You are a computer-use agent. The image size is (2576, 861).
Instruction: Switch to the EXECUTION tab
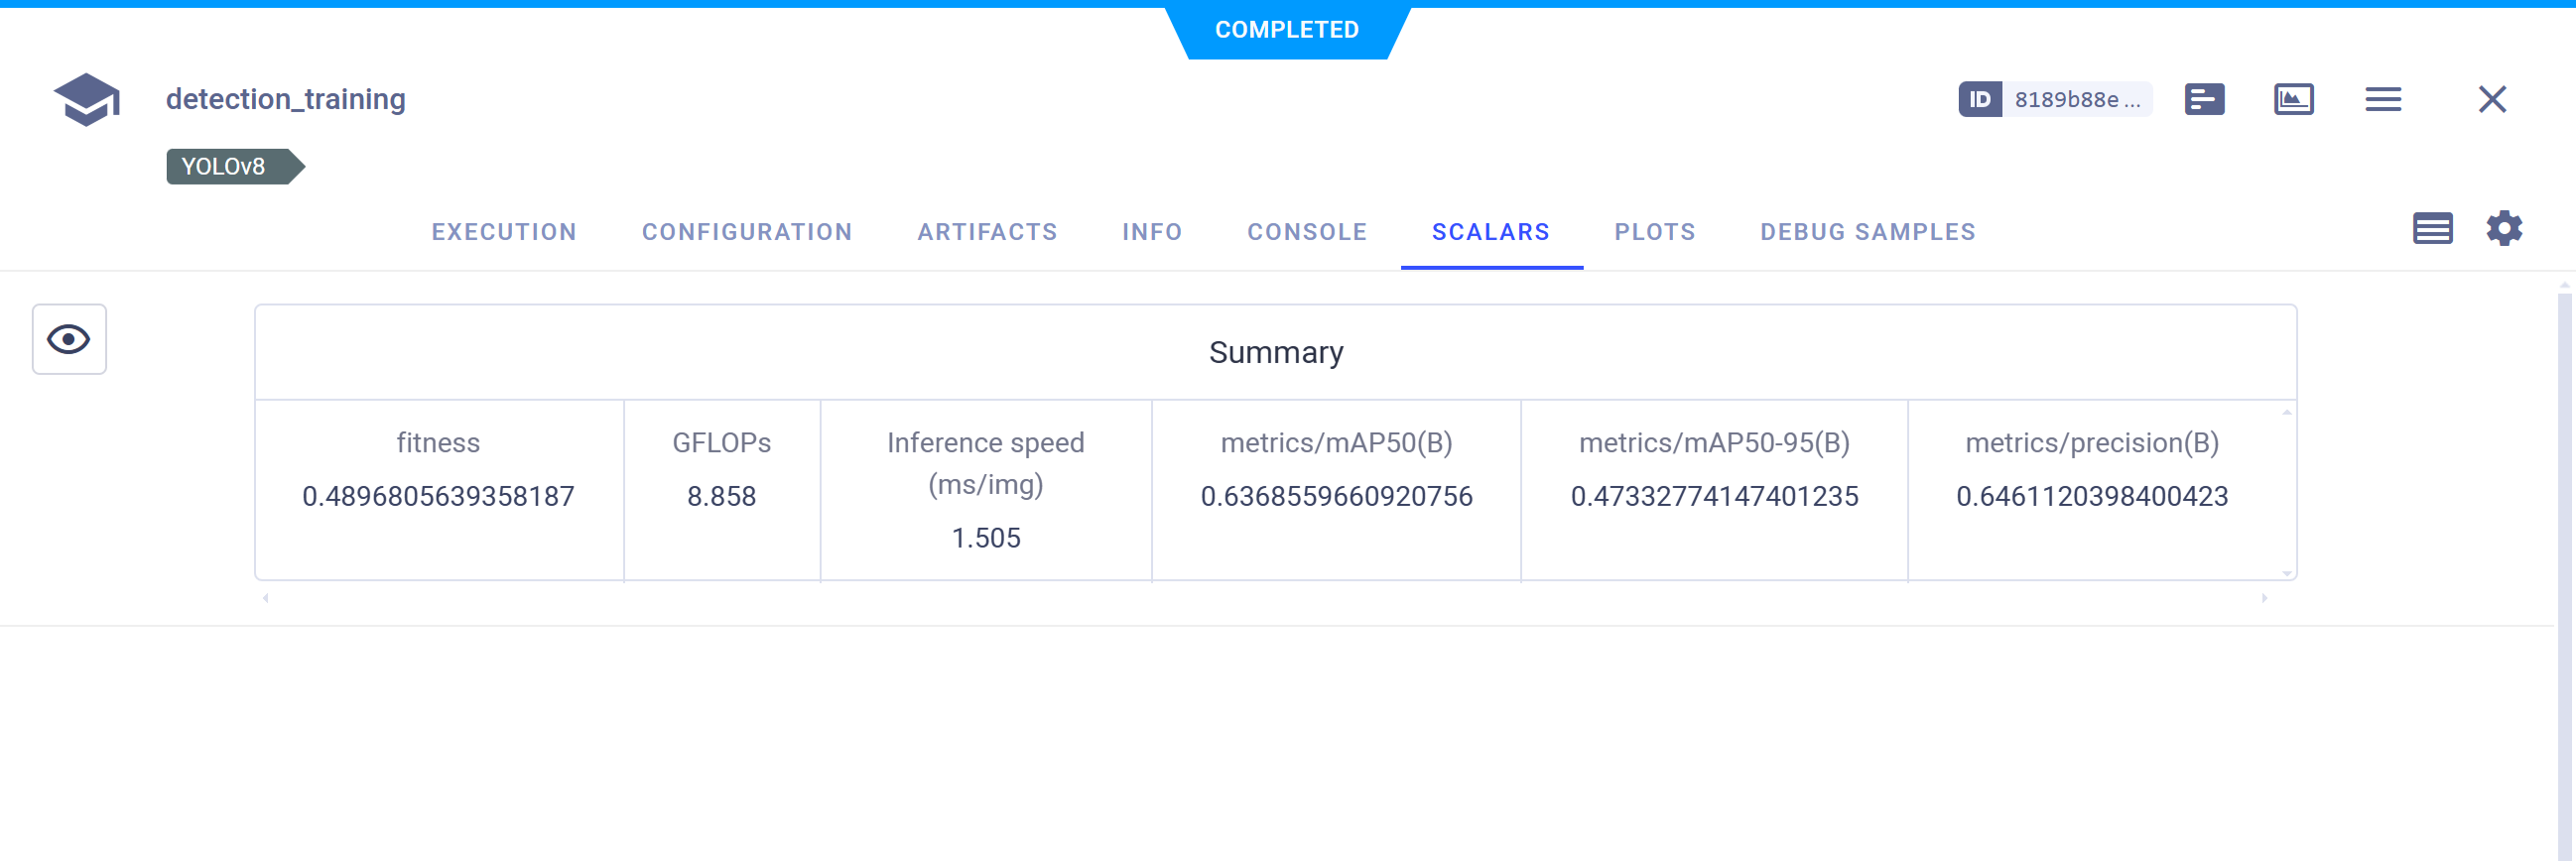504,232
